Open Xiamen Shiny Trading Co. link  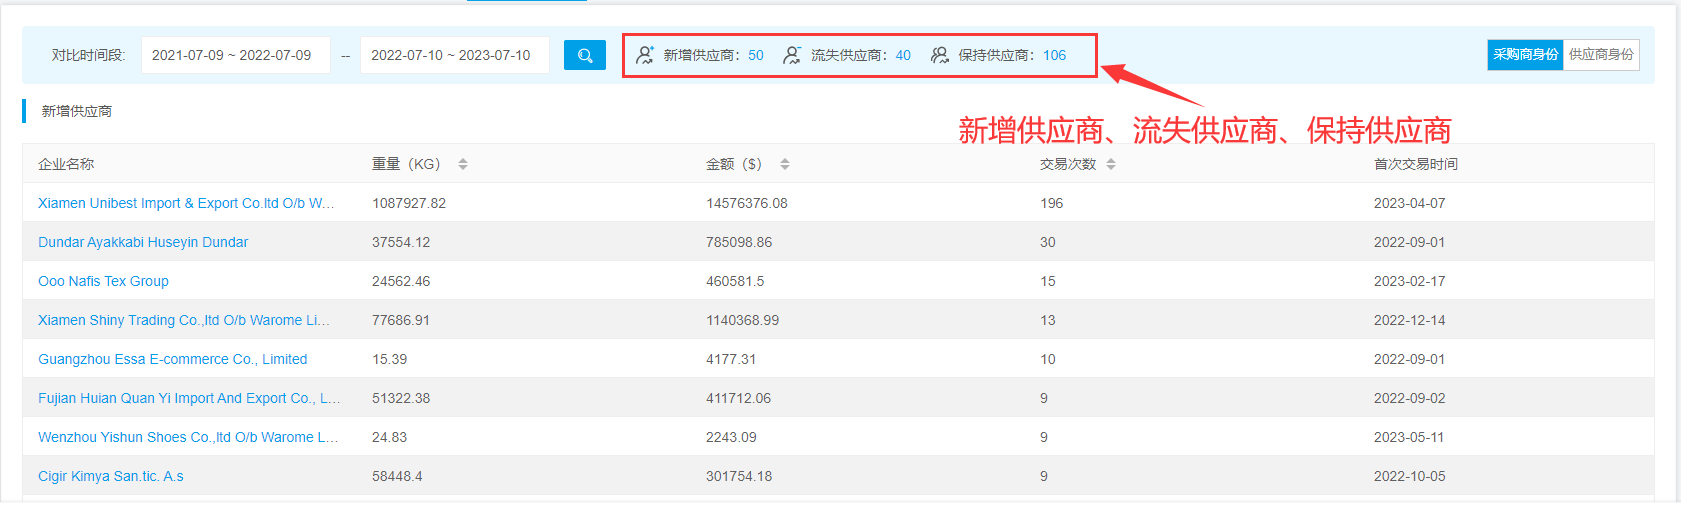[x=184, y=320]
